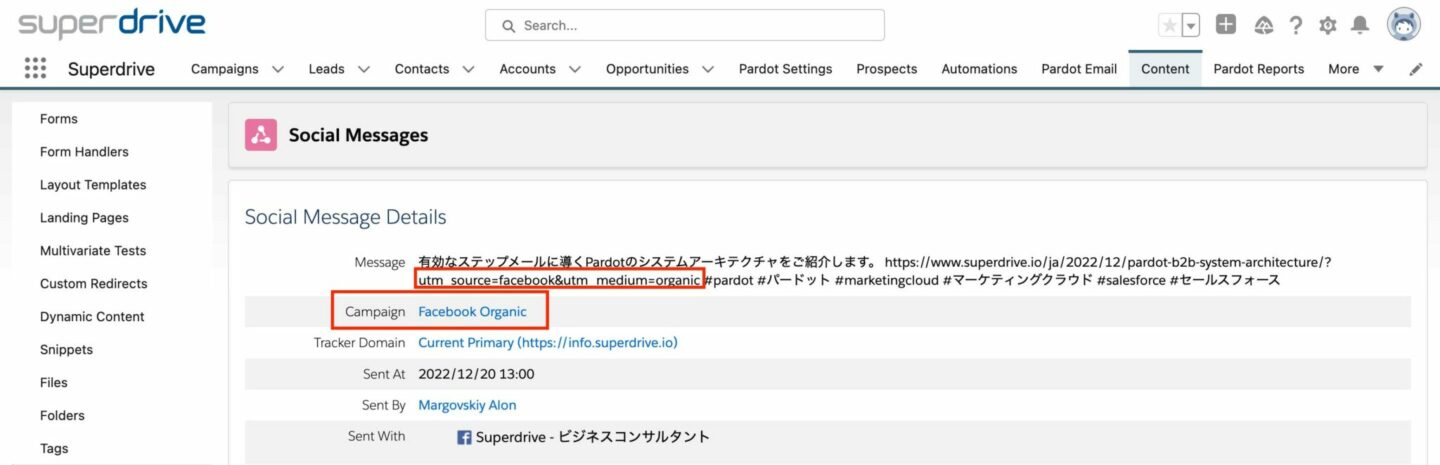Image resolution: width=1440 pixels, height=465 pixels.
Task: Click the Sent At value 2022/12/20 13:00
Action: pos(476,374)
